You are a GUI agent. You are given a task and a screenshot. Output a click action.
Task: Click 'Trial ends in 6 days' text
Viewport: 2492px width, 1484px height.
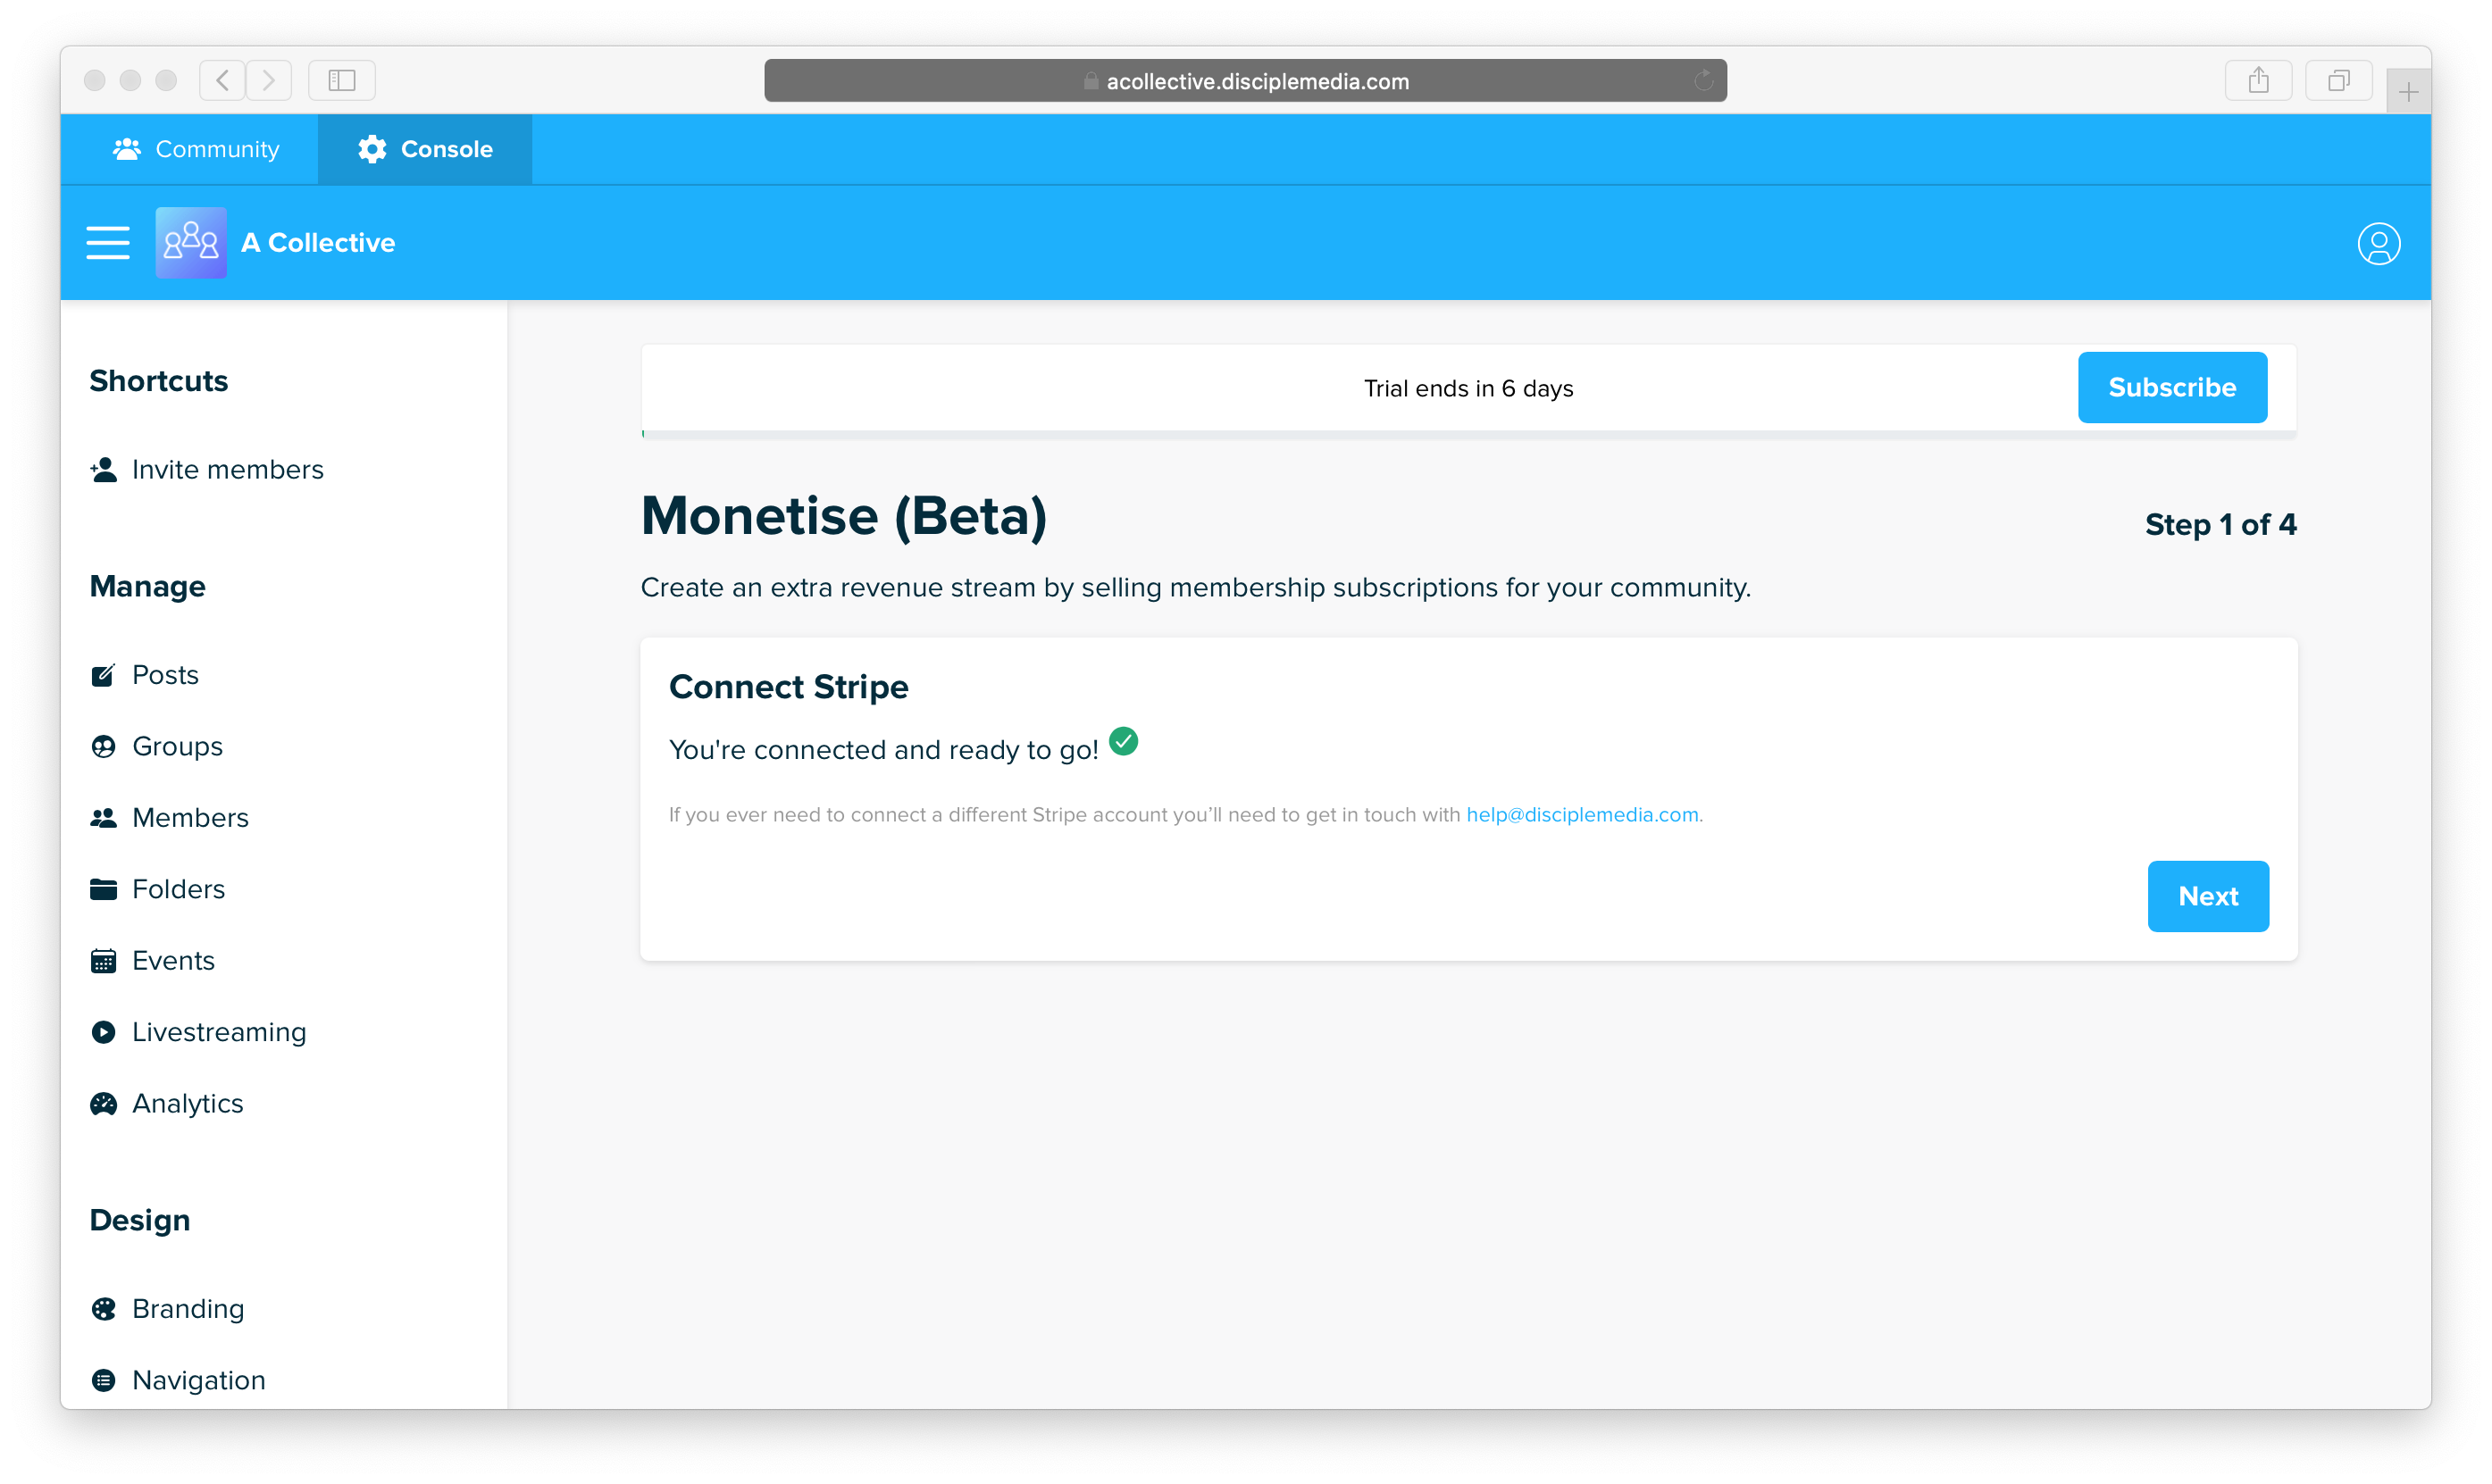1468,388
